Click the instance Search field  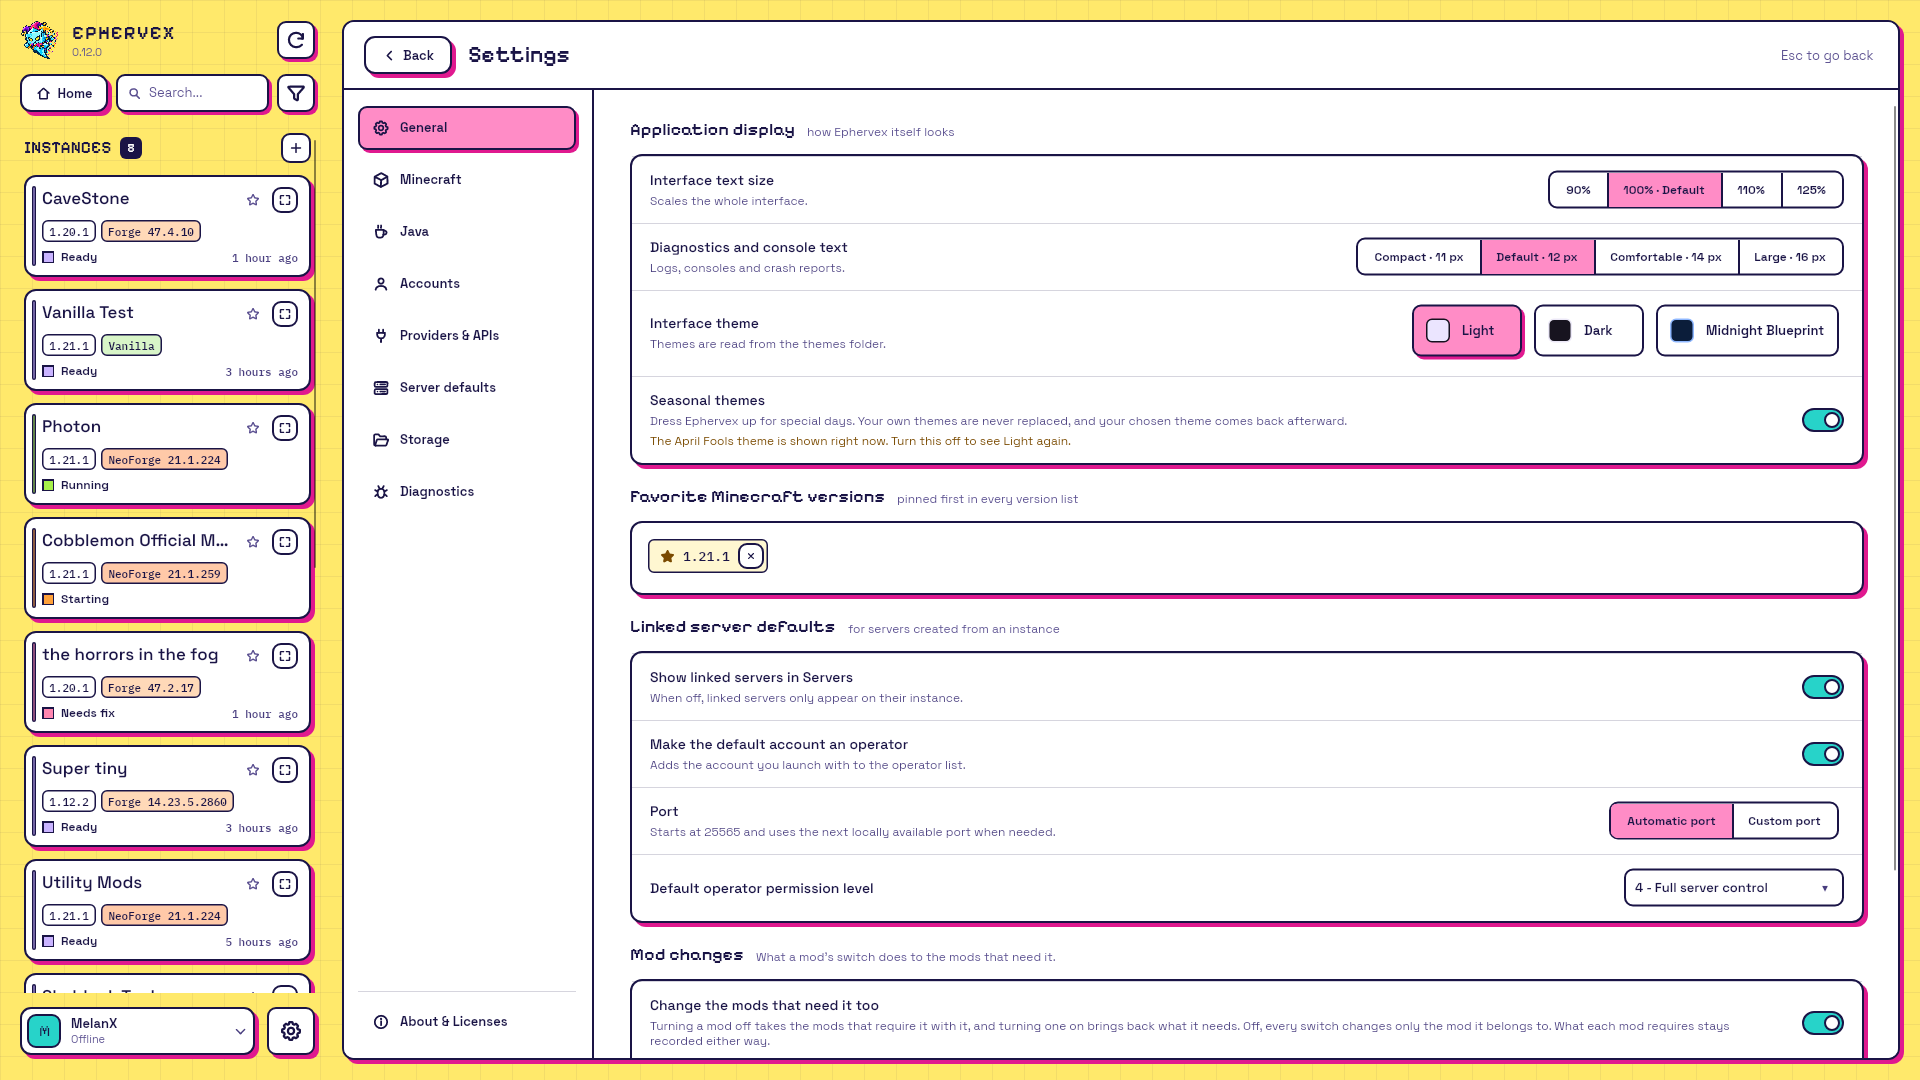(x=193, y=93)
